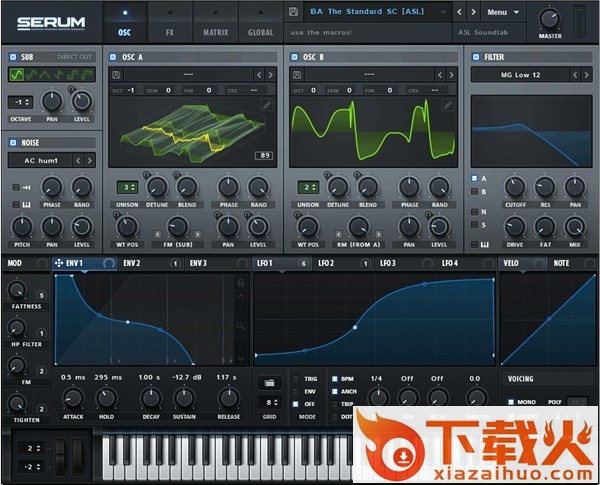Open MG Low 12 filter type list
Image resolution: width=600 pixels, height=485 pixels.
520,75
